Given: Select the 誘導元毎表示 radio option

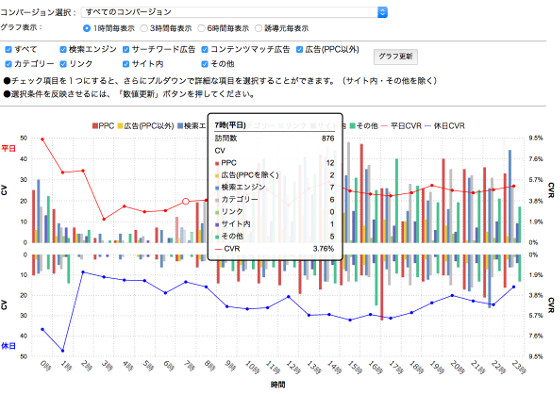Looking at the screenshot, I should coord(259,28).
